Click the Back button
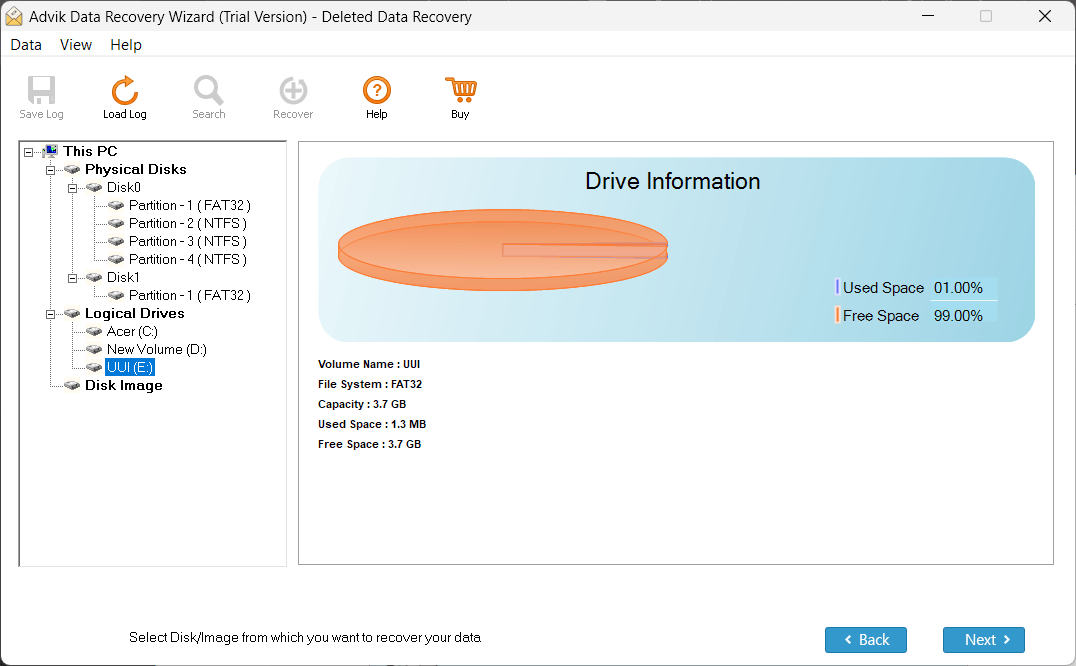1076x666 pixels. point(865,639)
